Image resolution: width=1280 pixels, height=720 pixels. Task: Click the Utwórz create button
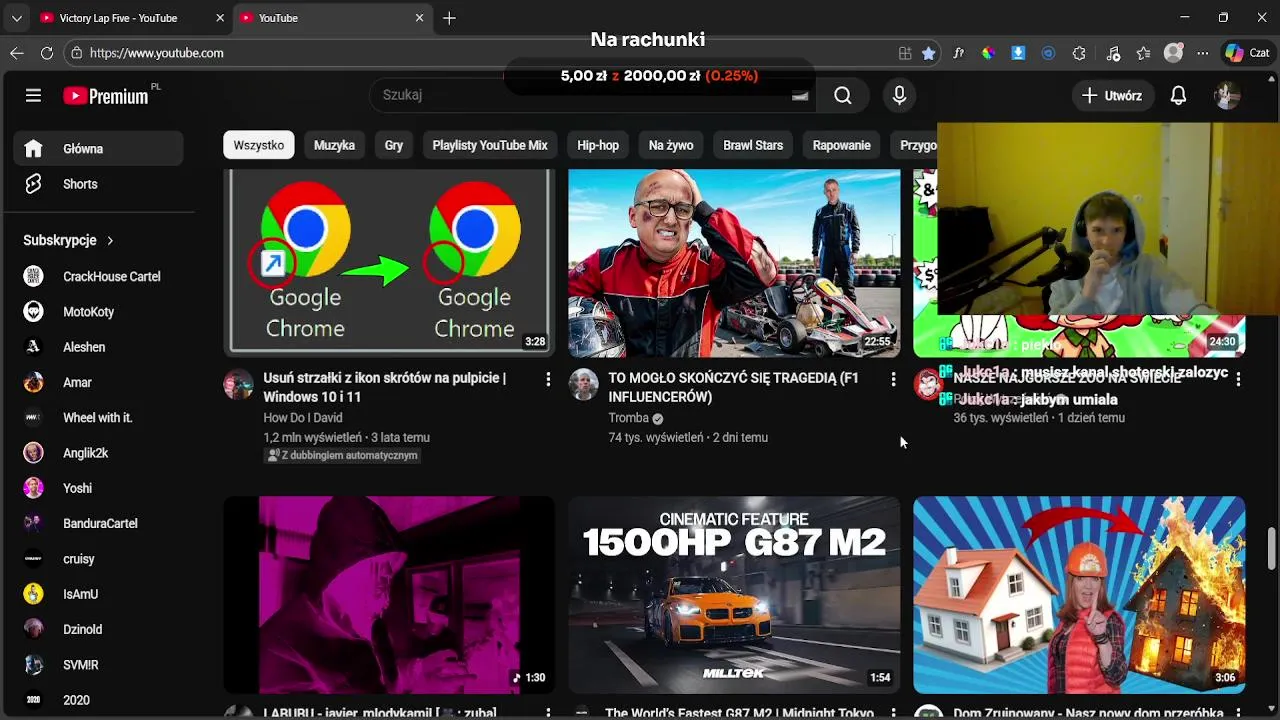coord(1111,95)
